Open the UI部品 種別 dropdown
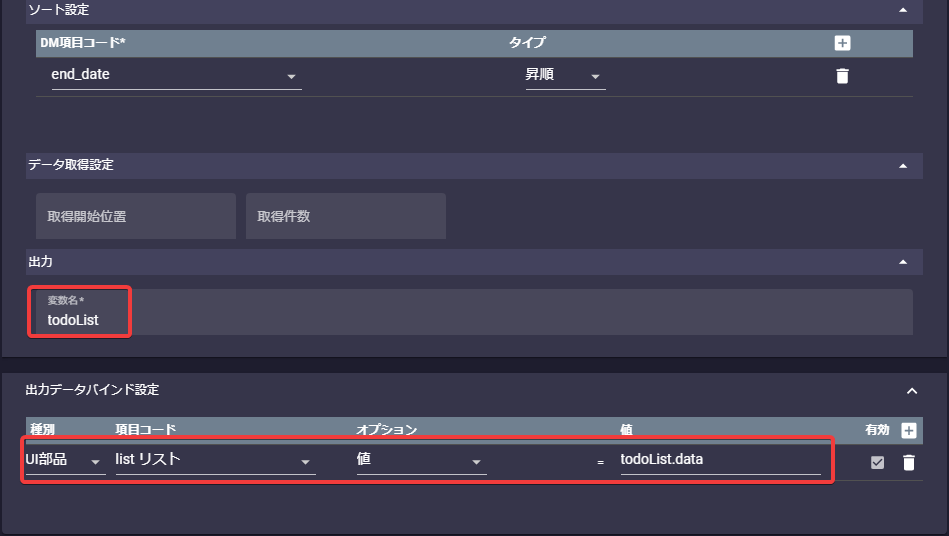949x536 pixels. click(x=65, y=460)
